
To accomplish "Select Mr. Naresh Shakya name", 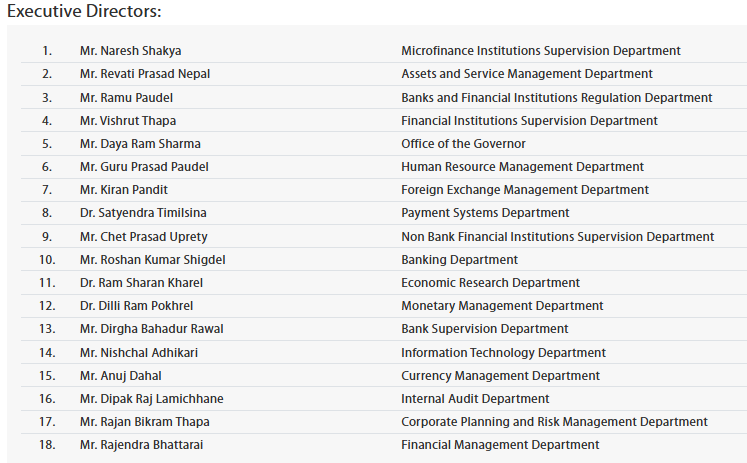I will pos(130,51).
